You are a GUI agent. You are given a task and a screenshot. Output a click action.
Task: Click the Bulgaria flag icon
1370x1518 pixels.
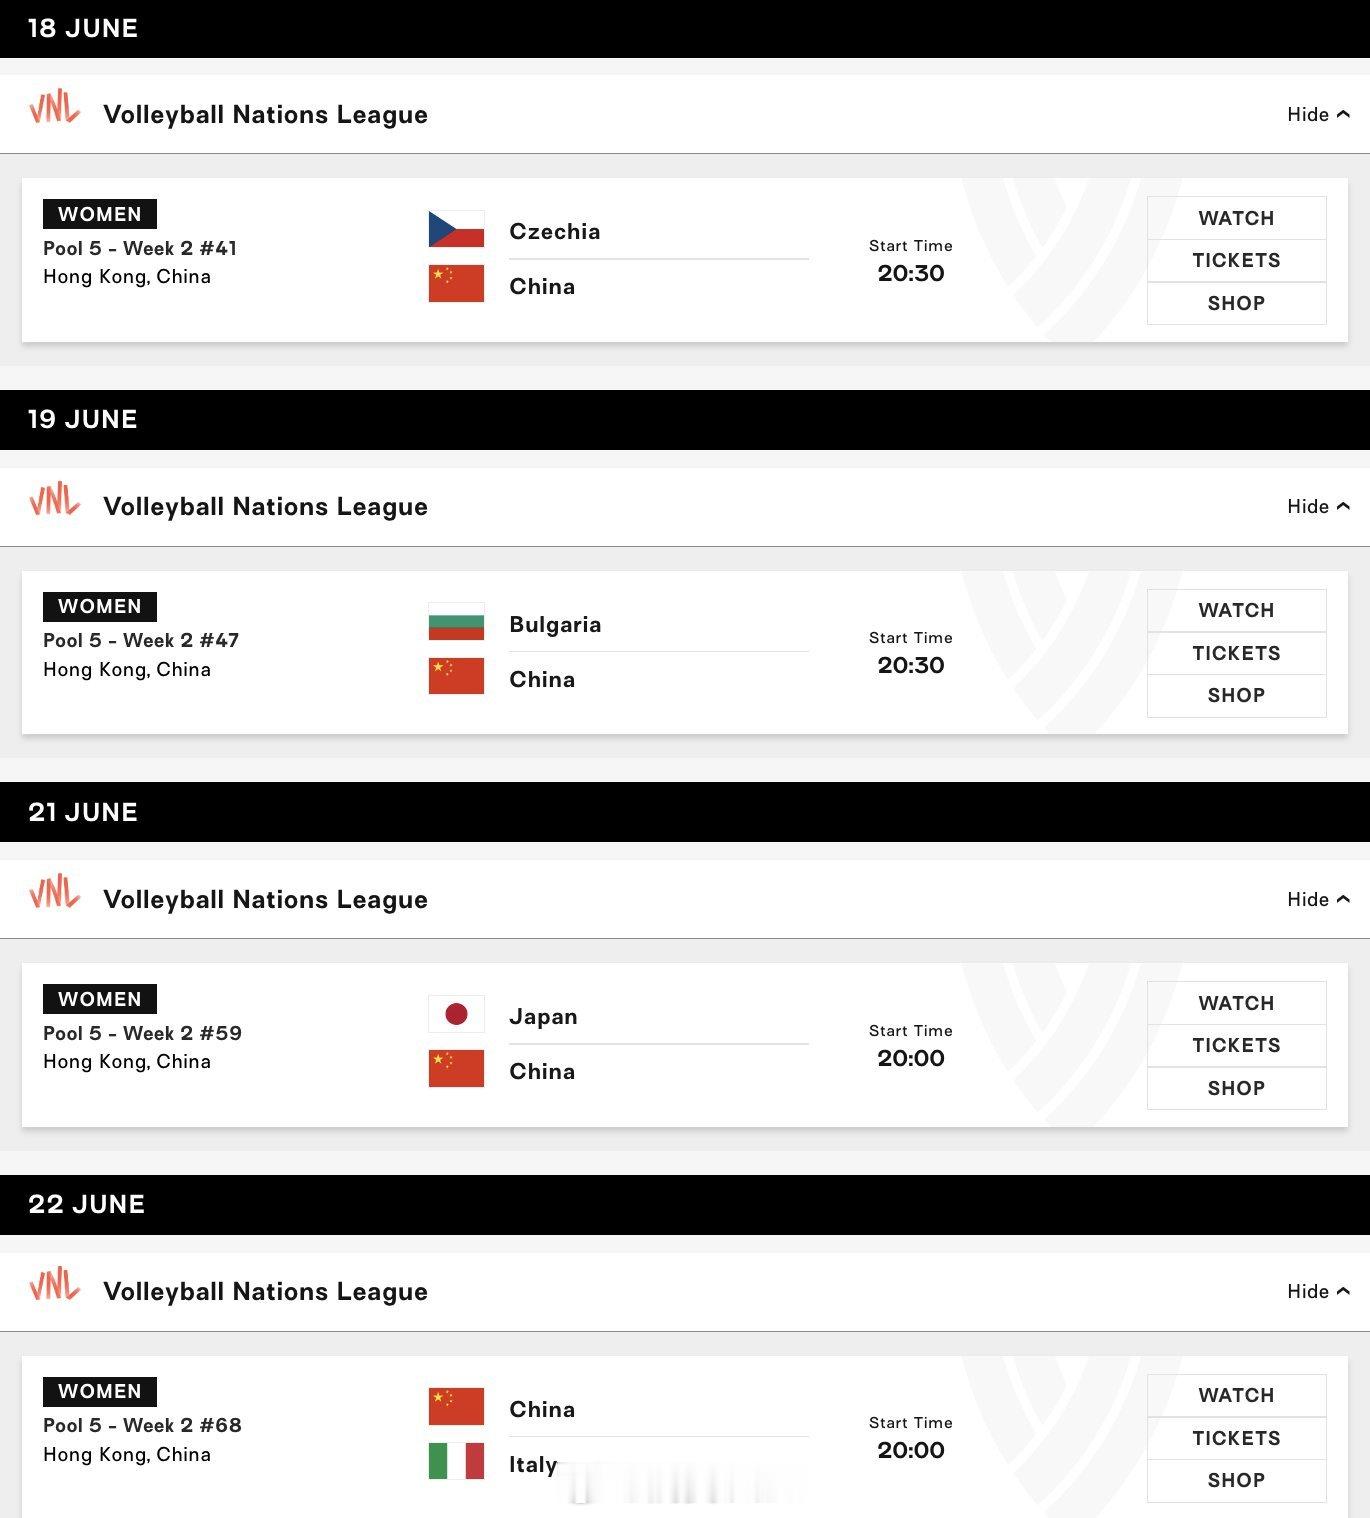click(456, 621)
